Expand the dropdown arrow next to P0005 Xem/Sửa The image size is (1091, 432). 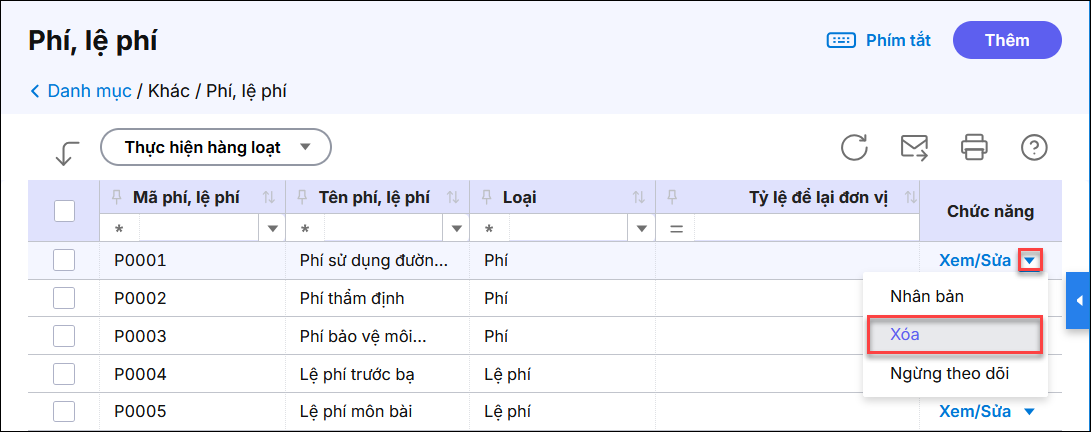pyautogui.click(x=1029, y=412)
